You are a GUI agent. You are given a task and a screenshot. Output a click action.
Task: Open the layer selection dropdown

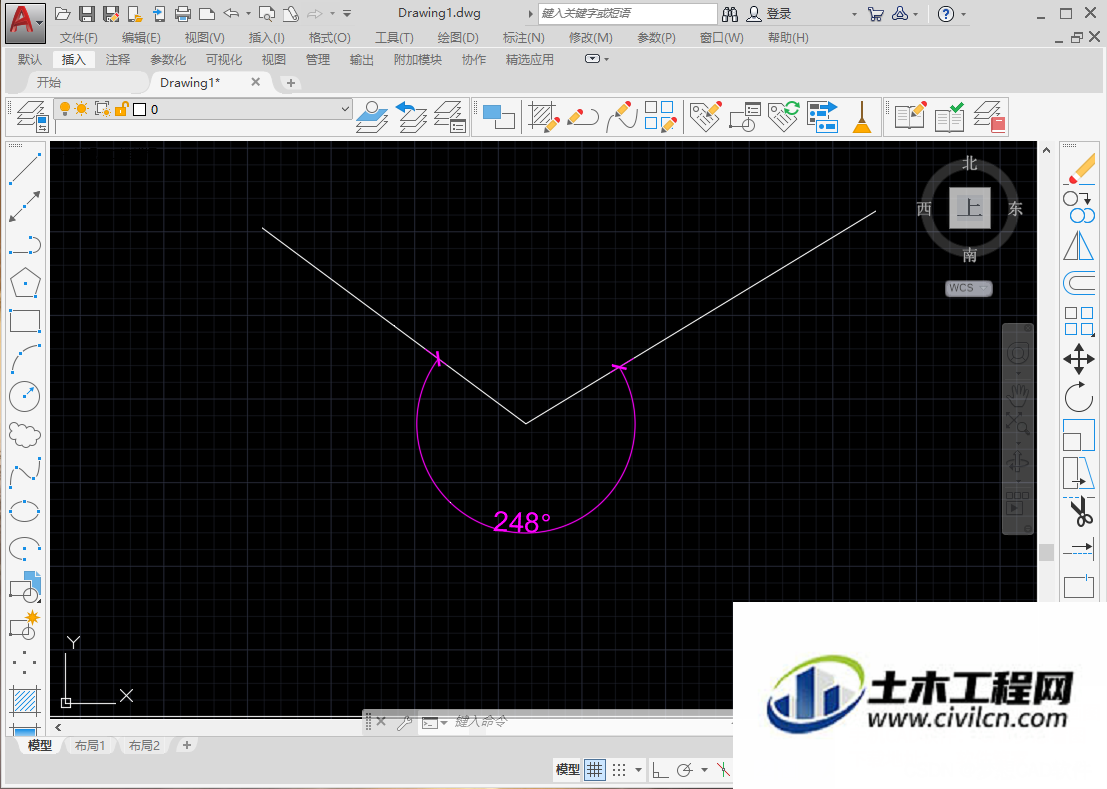coord(345,109)
